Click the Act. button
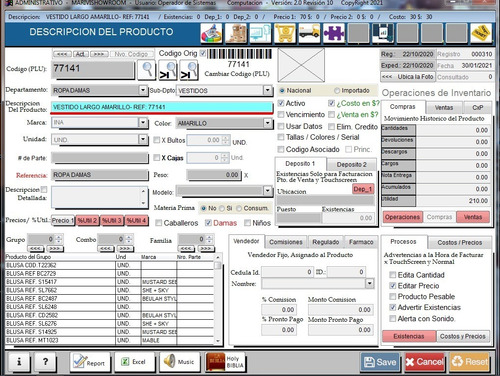Screen dimensions: 500x376 pyautogui.click(x=80, y=54)
